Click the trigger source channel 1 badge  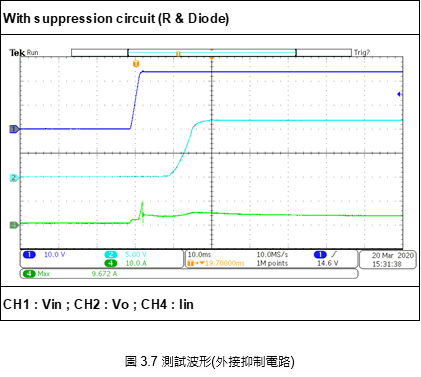point(320,255)
